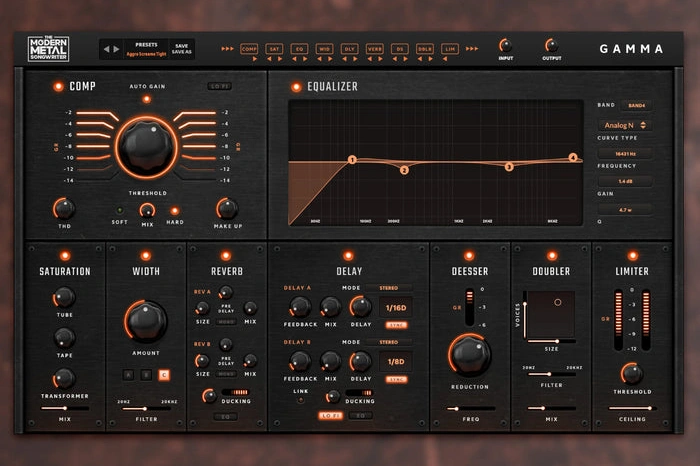Toggle compressor LO FI button
Viewport: 700px width, 466px height.
tap(220, 86)
